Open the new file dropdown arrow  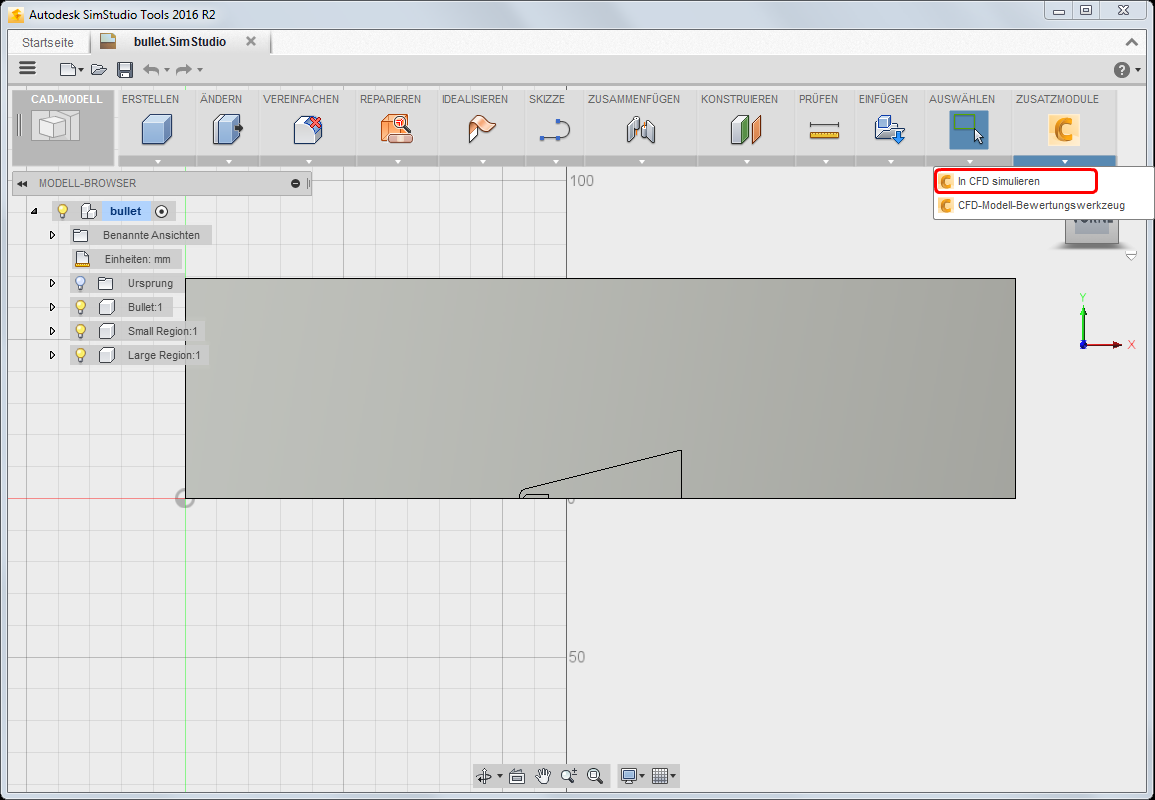pyautogui.click(x=81, y=70)
